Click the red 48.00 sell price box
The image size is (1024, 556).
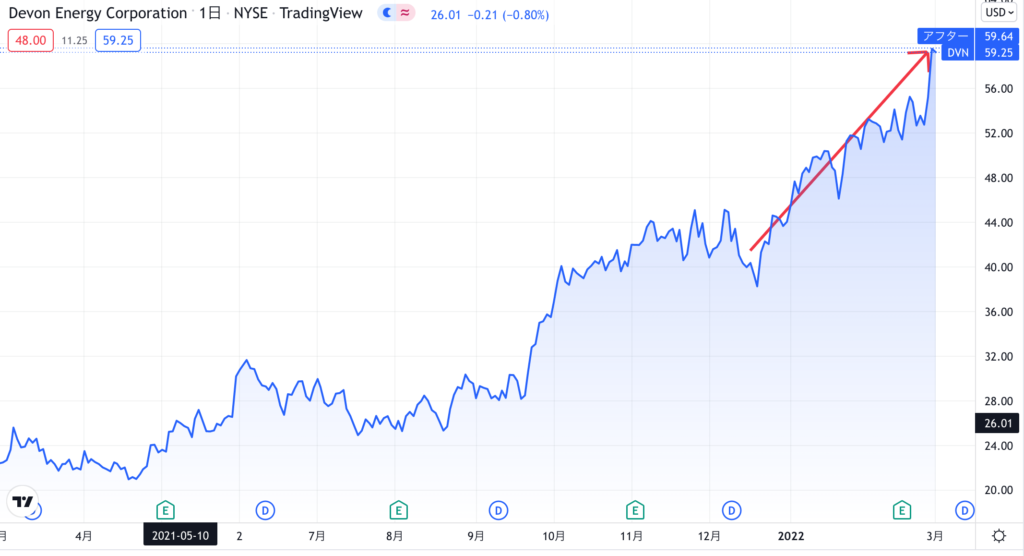[31, 40]
